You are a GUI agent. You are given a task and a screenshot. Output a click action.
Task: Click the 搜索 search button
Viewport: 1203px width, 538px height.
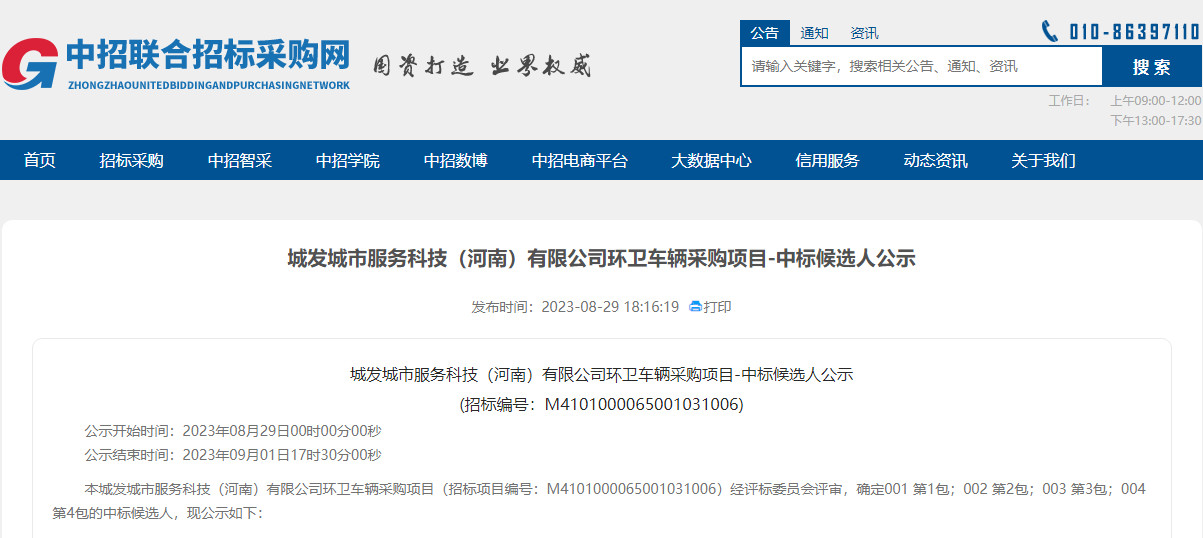click(x=1152, y=66)
